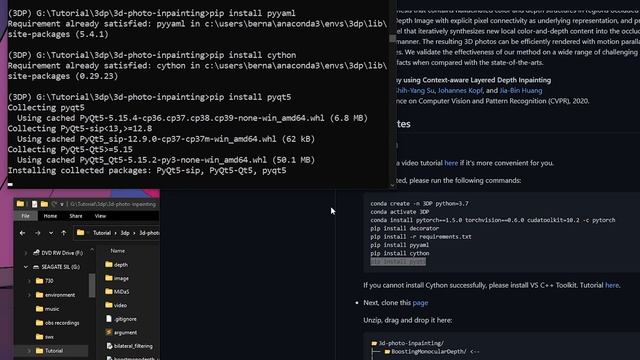Image resolution: width=640 pixels, height=360 pixels.
Task: Open the quick access toolbar customize arrow
Action: point(62,204)
